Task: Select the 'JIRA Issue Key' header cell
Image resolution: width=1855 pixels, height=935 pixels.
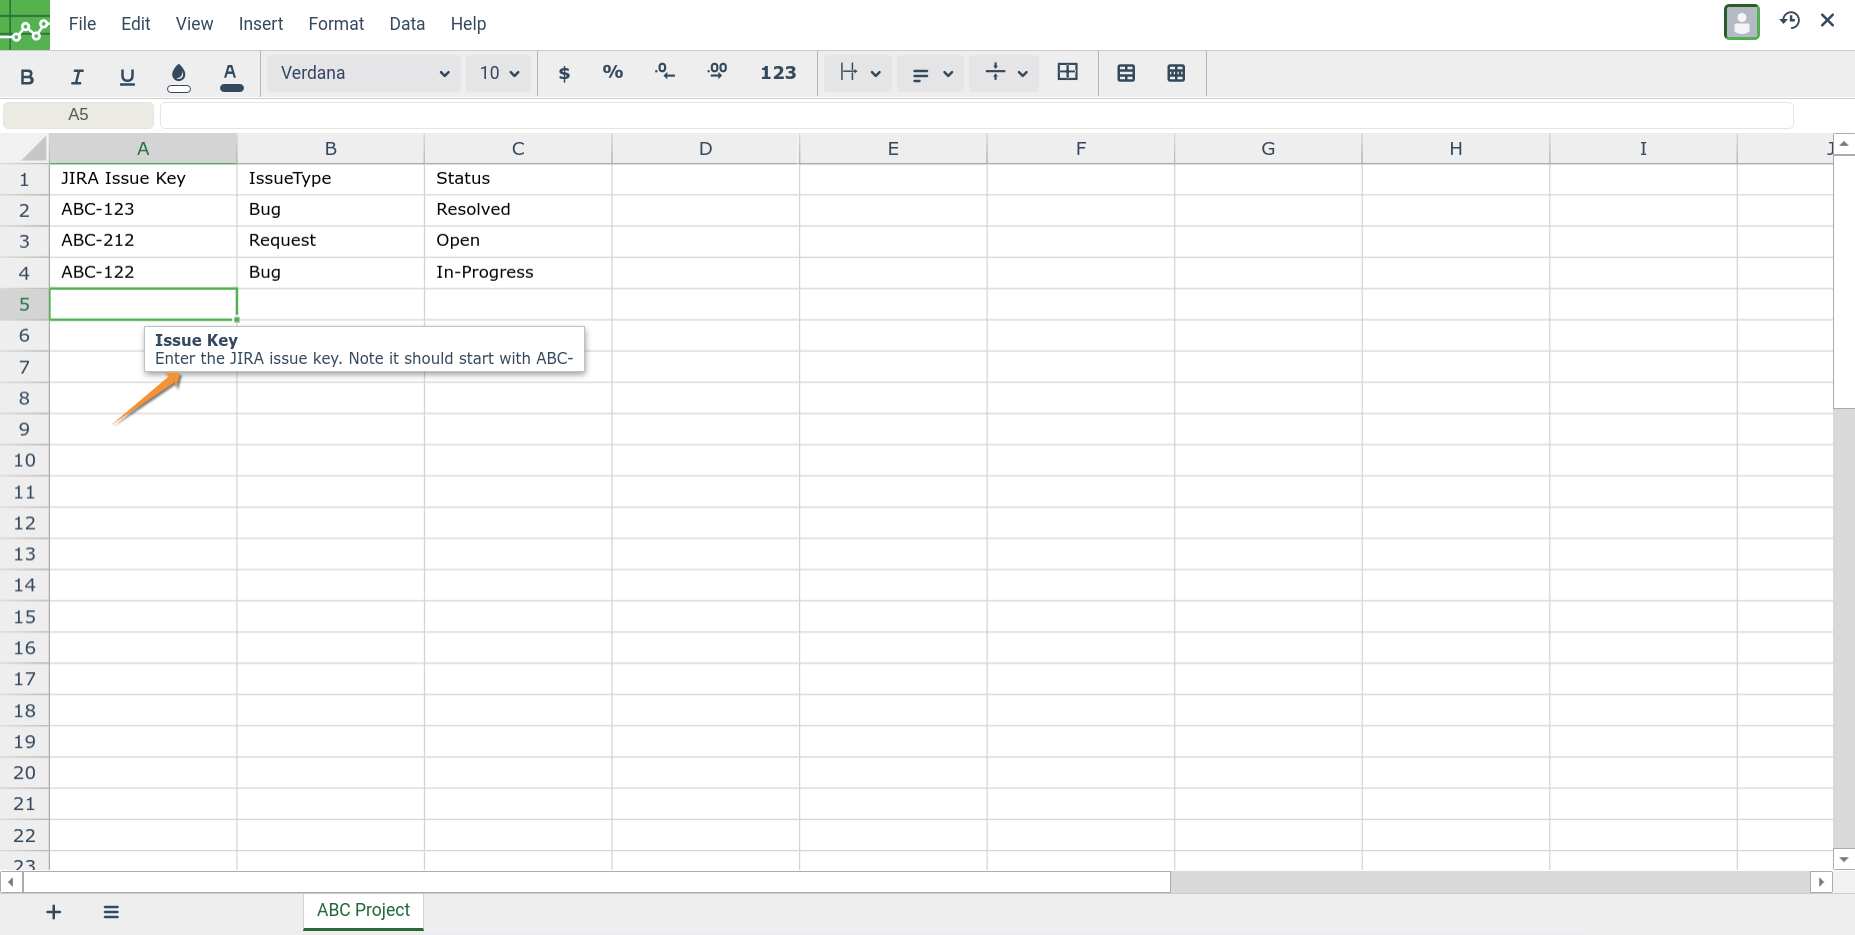Action: [143, 179]
